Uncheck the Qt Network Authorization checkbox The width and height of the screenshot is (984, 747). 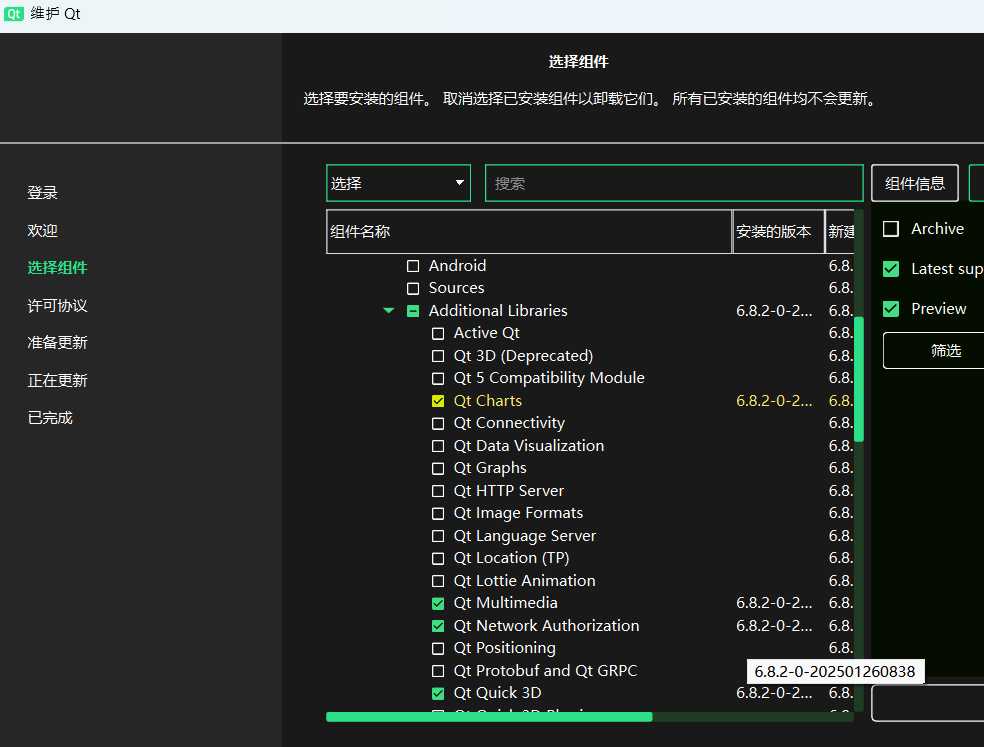point(438,626)
